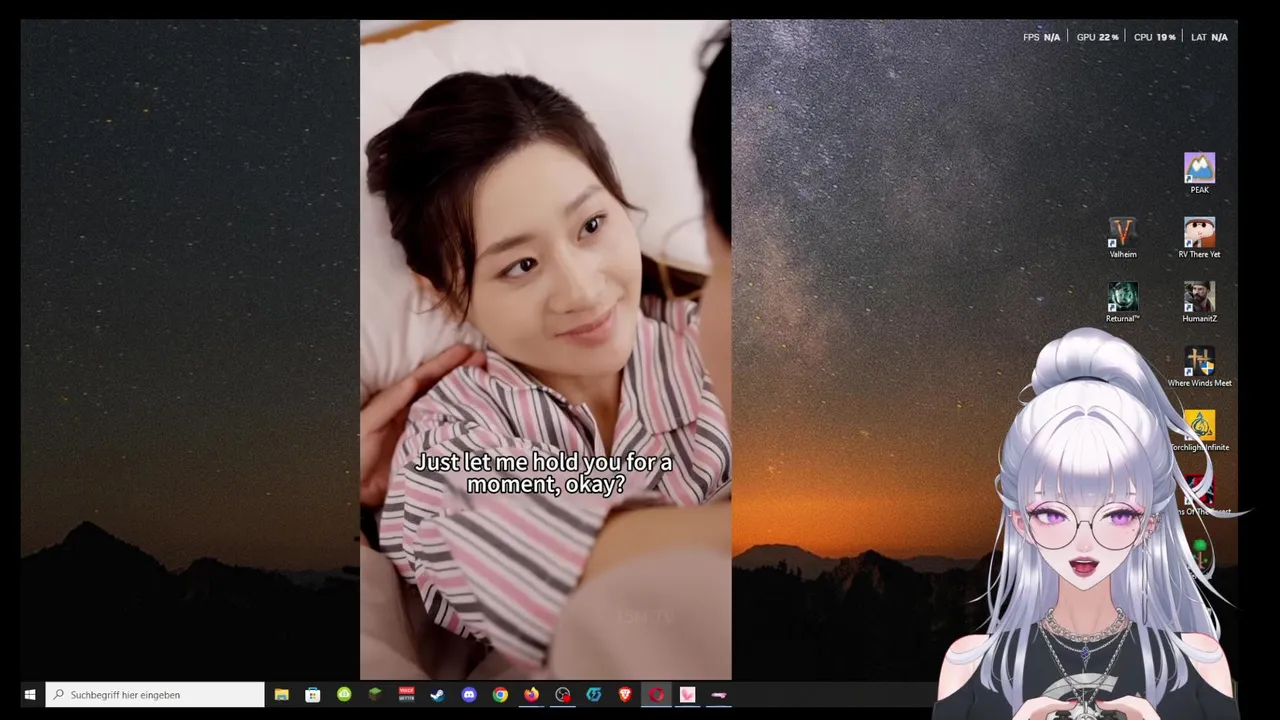Open Discord from the taskbar
The height and width of the screenshot is (720, 1280).
[x=469, y=694]
